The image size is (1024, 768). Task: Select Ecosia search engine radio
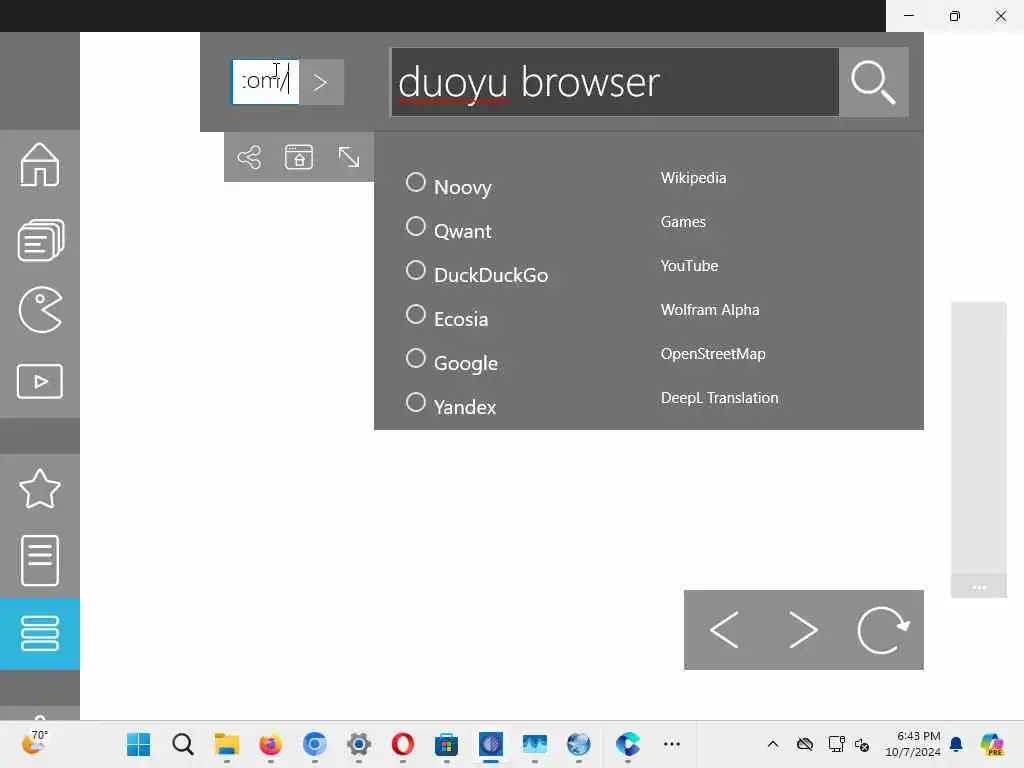(x=415, y=315)
